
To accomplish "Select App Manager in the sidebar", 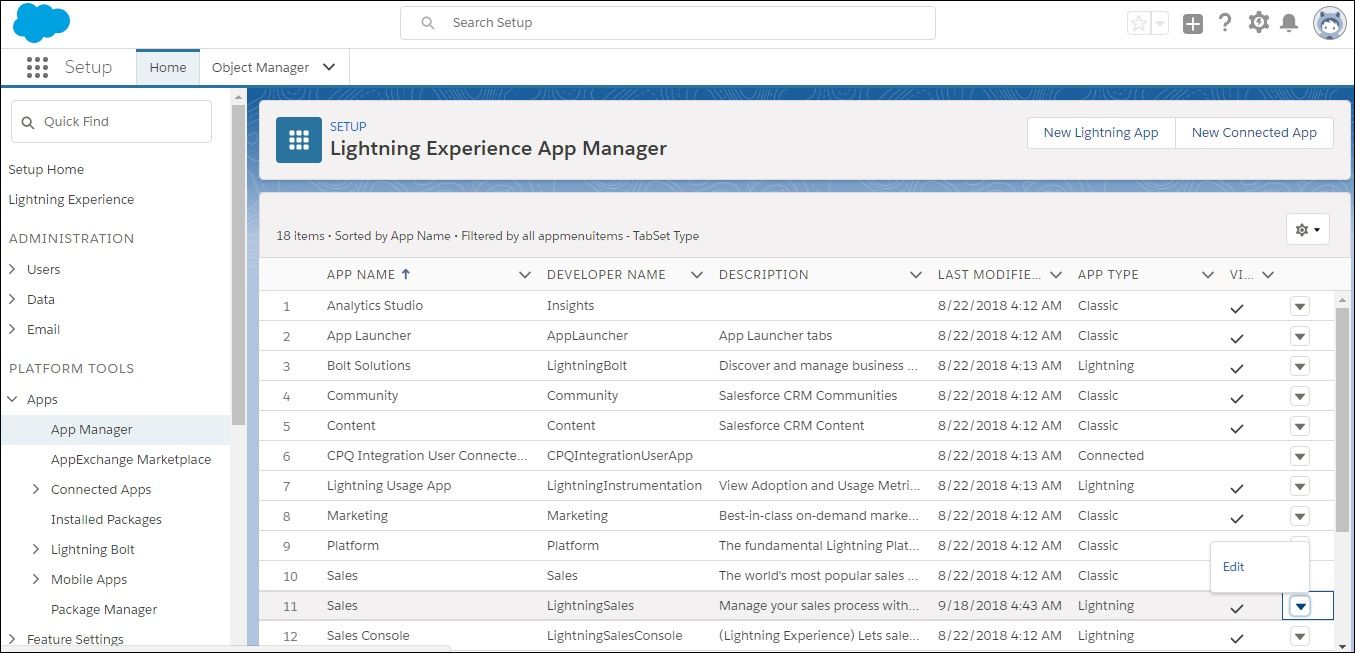I will (92, 429).
